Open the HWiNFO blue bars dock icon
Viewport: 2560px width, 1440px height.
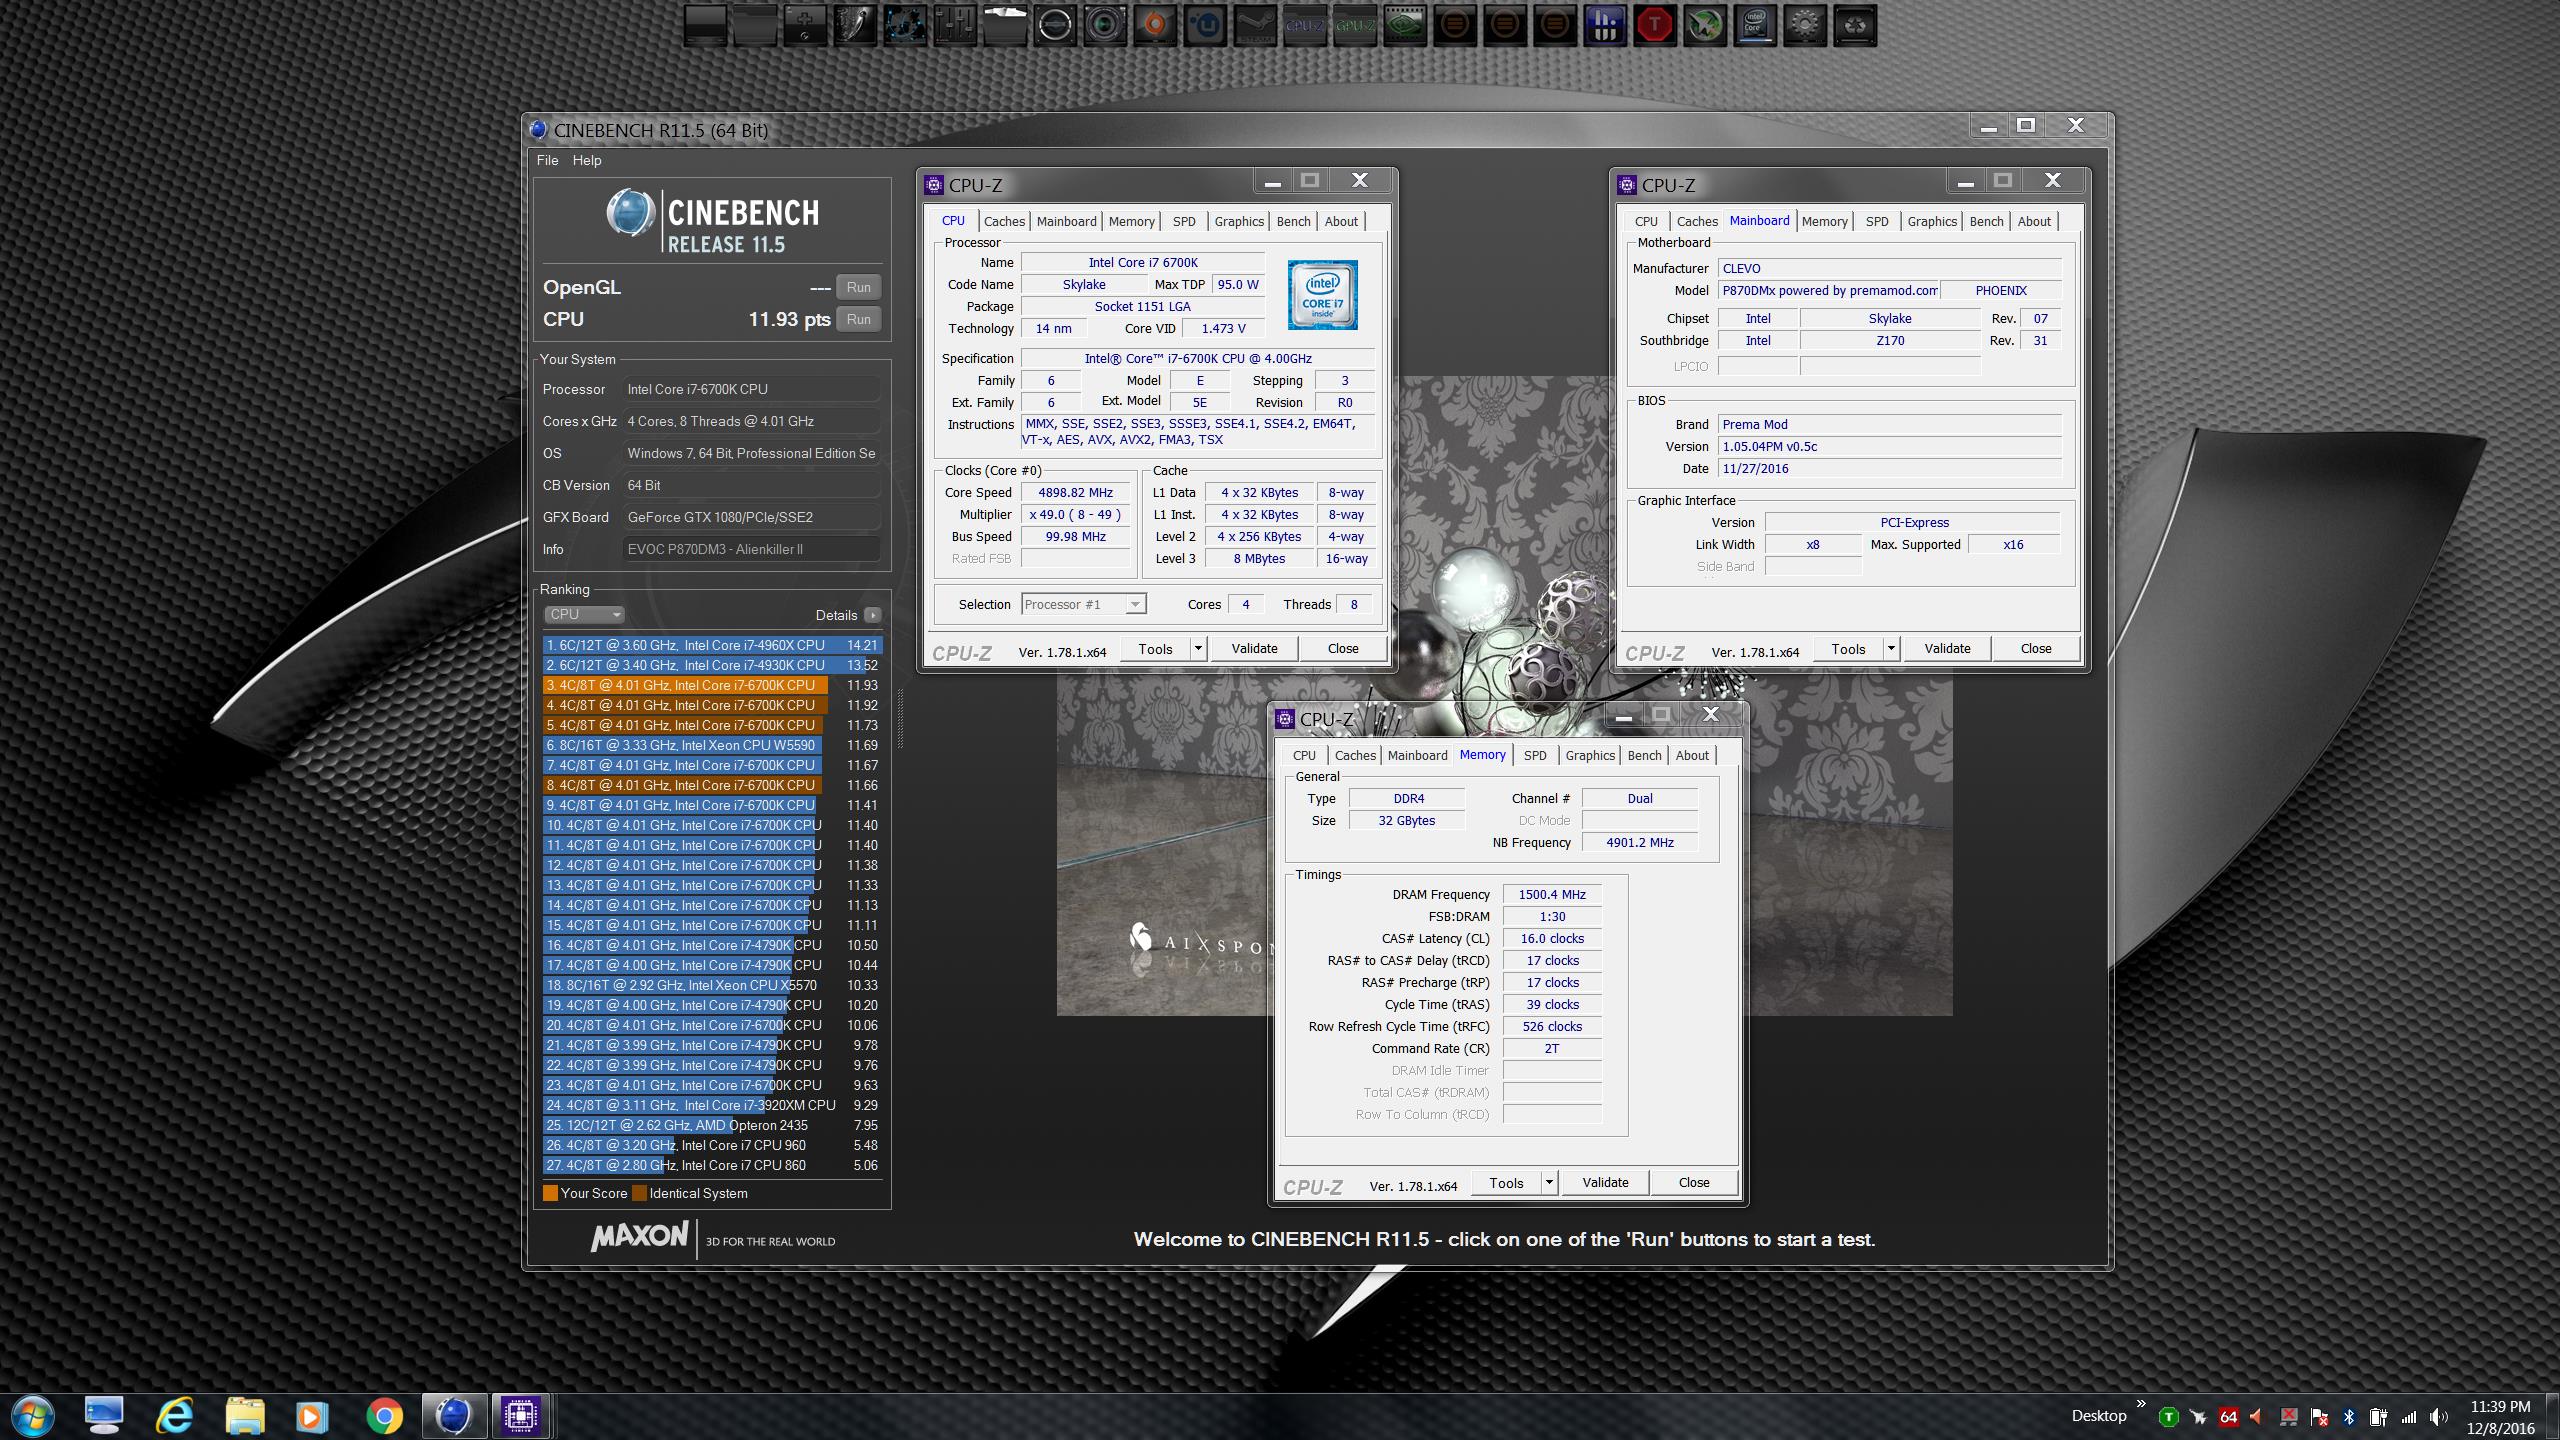point(1605,25)
